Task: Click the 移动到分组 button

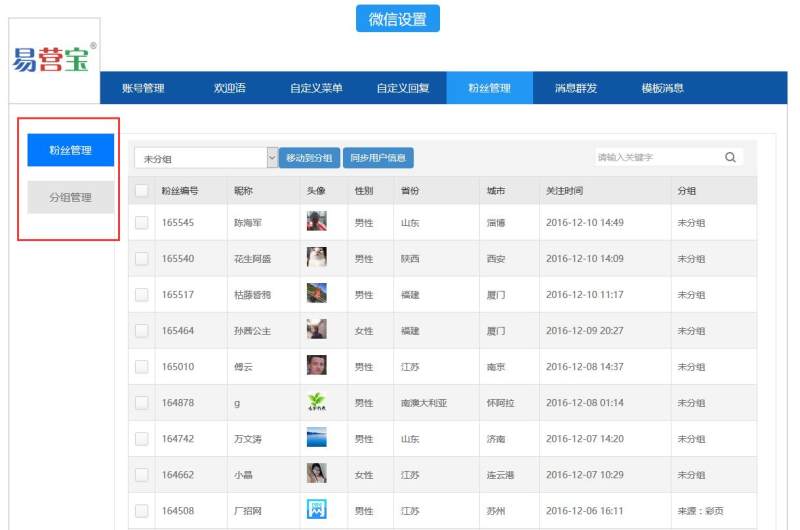Action: tap(309, 158)
